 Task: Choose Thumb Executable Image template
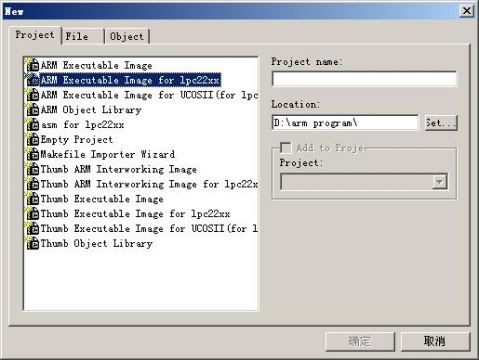pyautogui.click(x=102, y=199)
